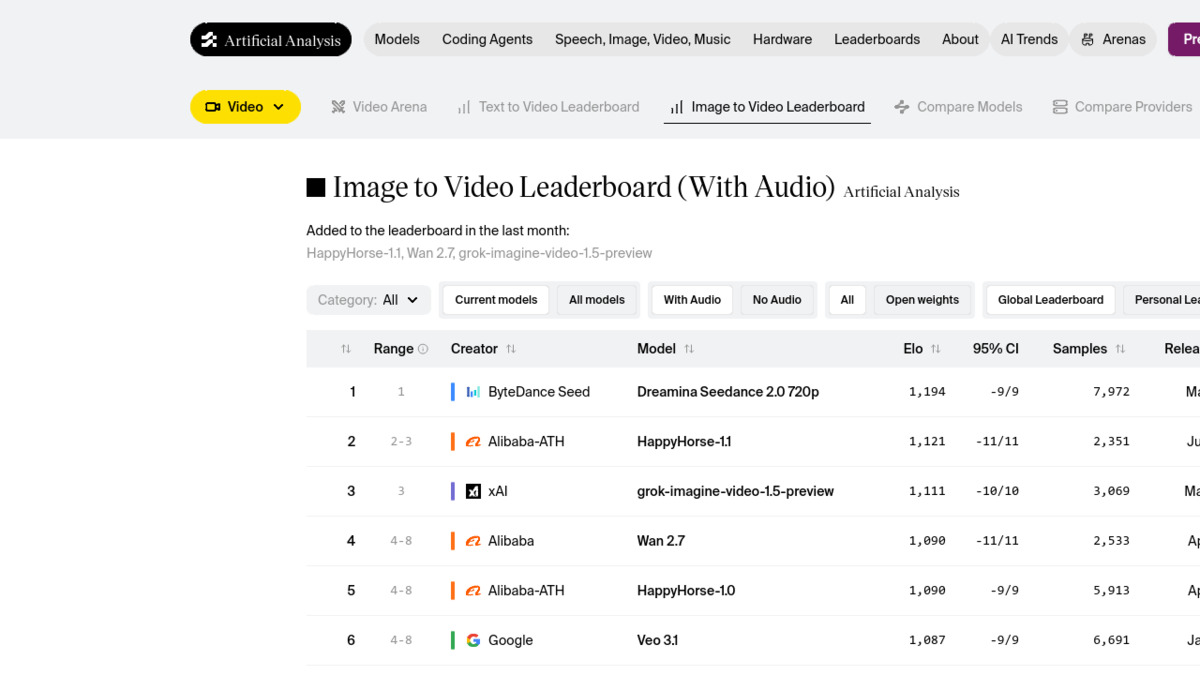Viewport: 1200px width, 675px height.
Task: Click the Alibaba logo in Wan 2.7 row
Action: click(474, 541)
